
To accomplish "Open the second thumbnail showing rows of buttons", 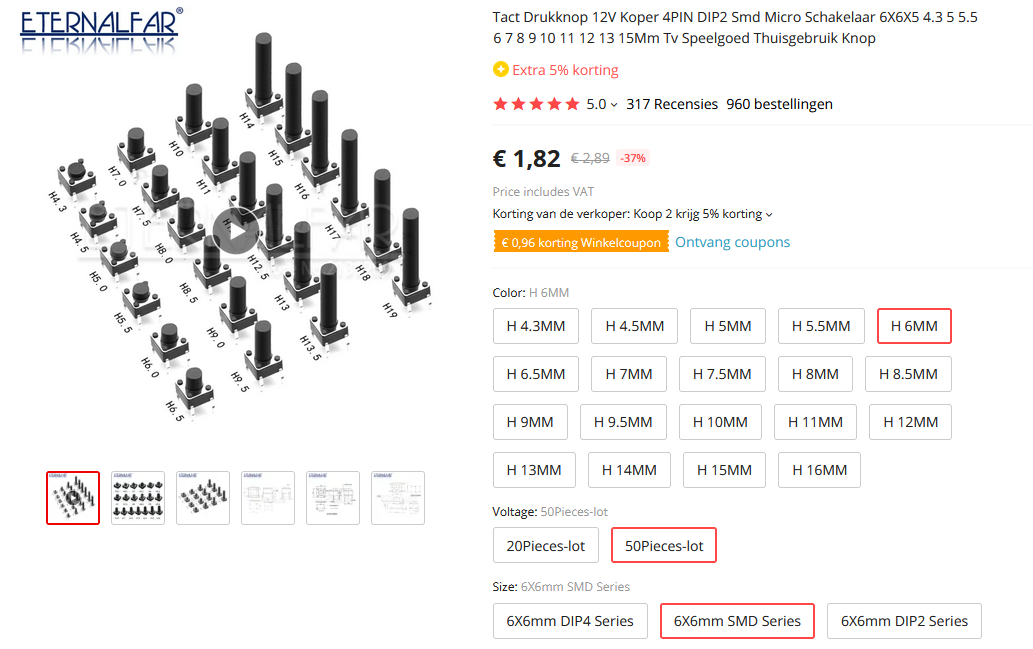I will point(138,498).
